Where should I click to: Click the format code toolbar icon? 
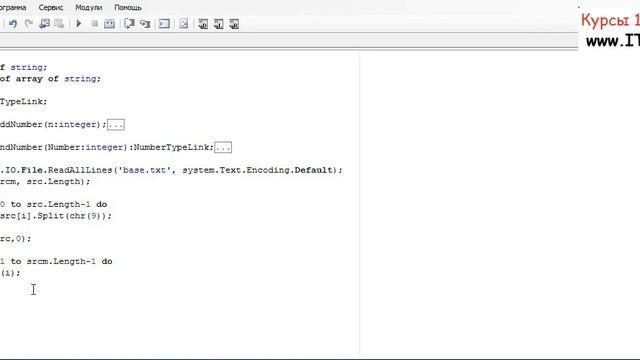[184, 24]
